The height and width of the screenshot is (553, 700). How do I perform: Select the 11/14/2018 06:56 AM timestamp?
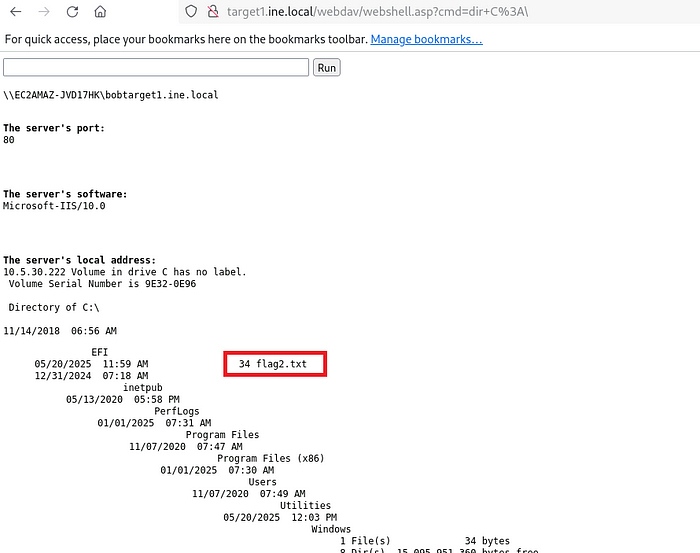tap(60, 331)
